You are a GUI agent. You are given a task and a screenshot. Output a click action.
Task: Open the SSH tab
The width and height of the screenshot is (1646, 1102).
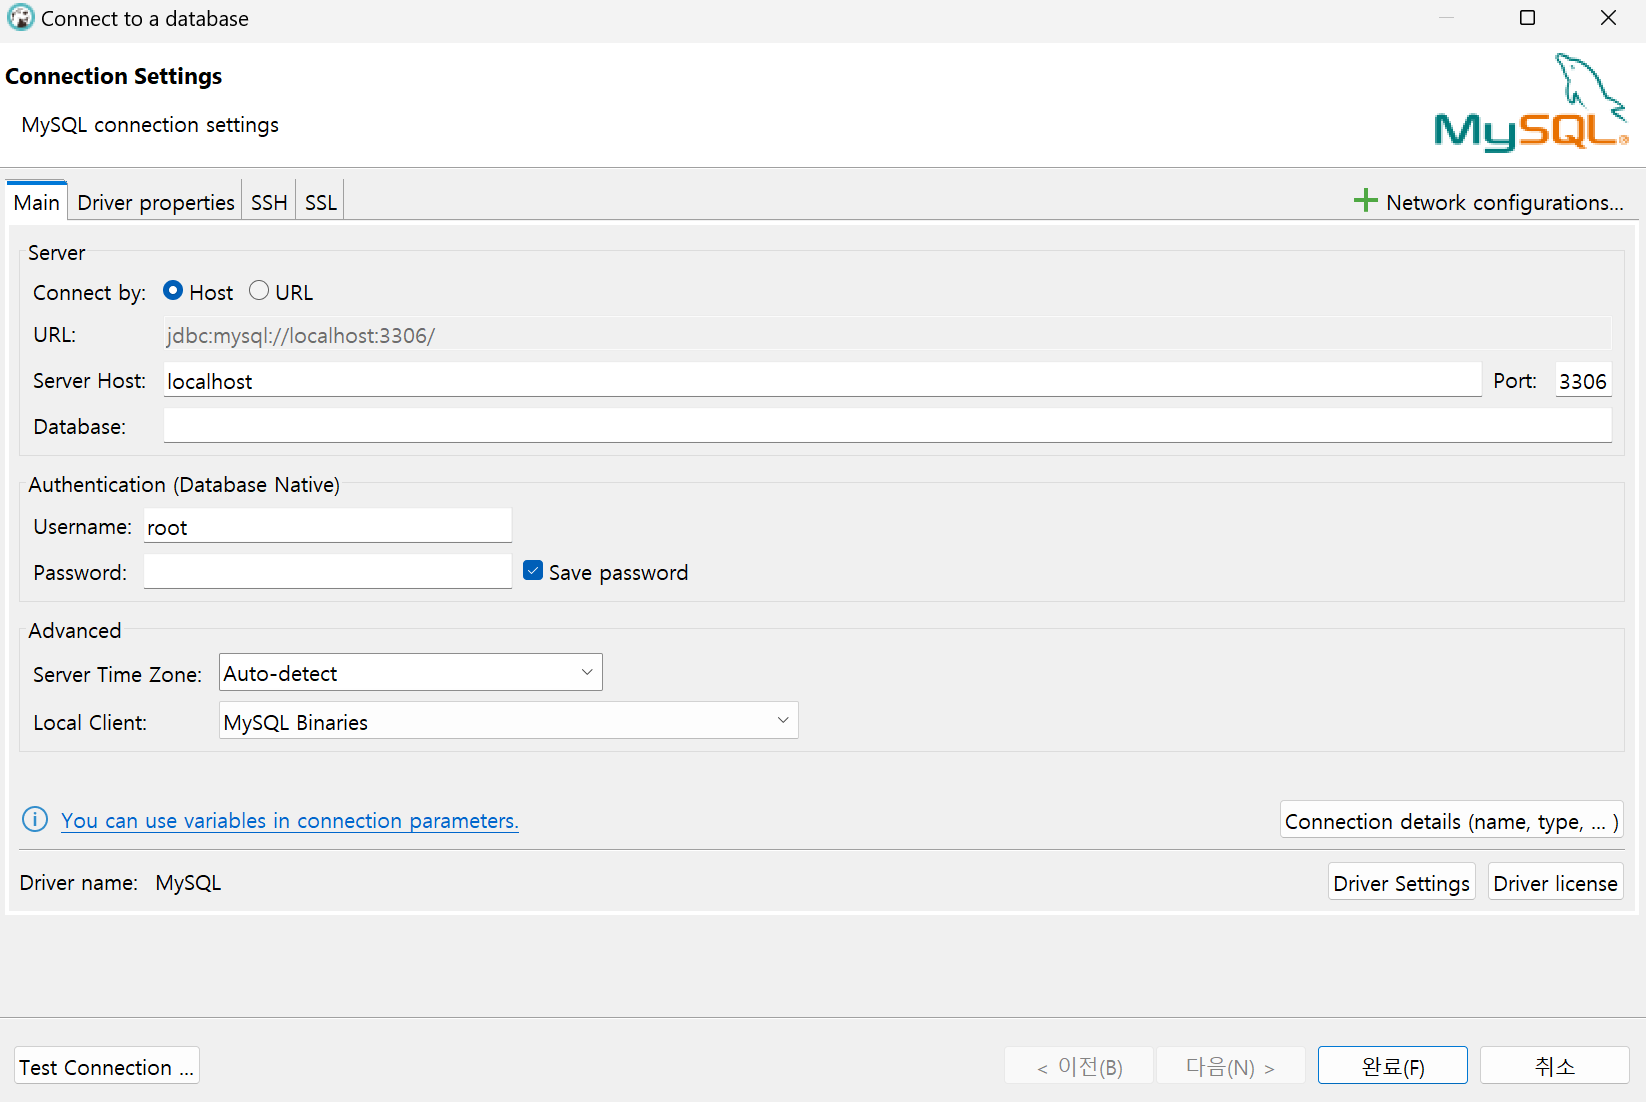pyautogui.click(x=268, y=201)
